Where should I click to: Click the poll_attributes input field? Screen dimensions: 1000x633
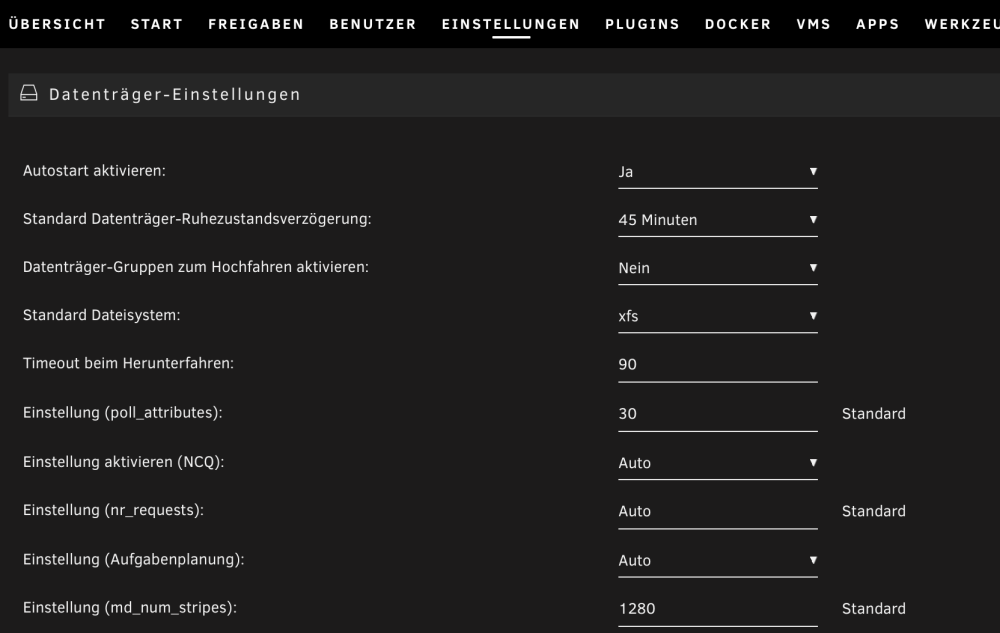click(x=717, y=414)
